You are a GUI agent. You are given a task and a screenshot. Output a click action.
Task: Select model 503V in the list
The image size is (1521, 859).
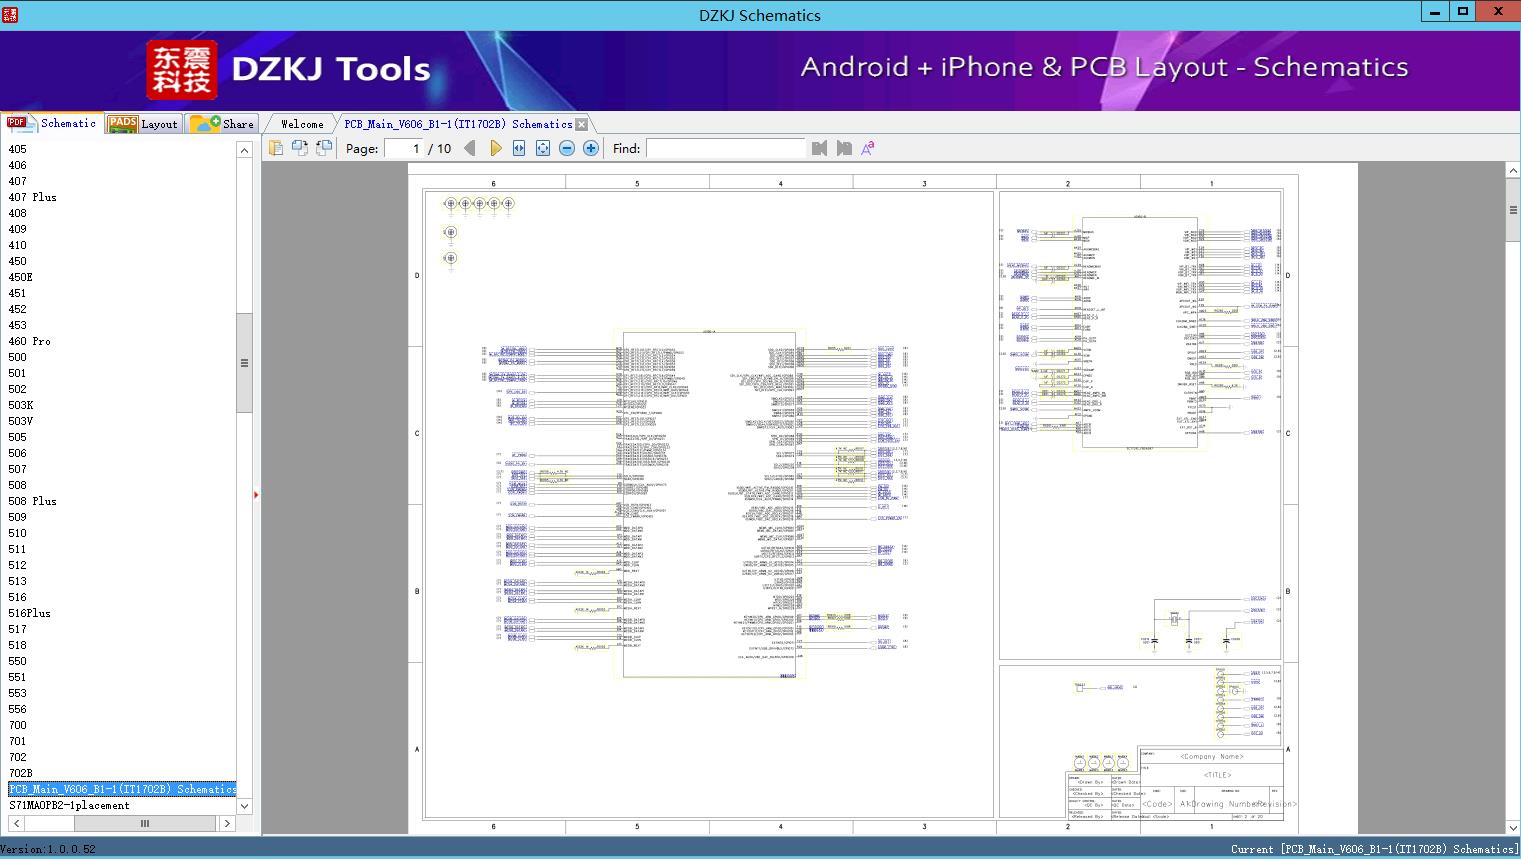point(21,421)
